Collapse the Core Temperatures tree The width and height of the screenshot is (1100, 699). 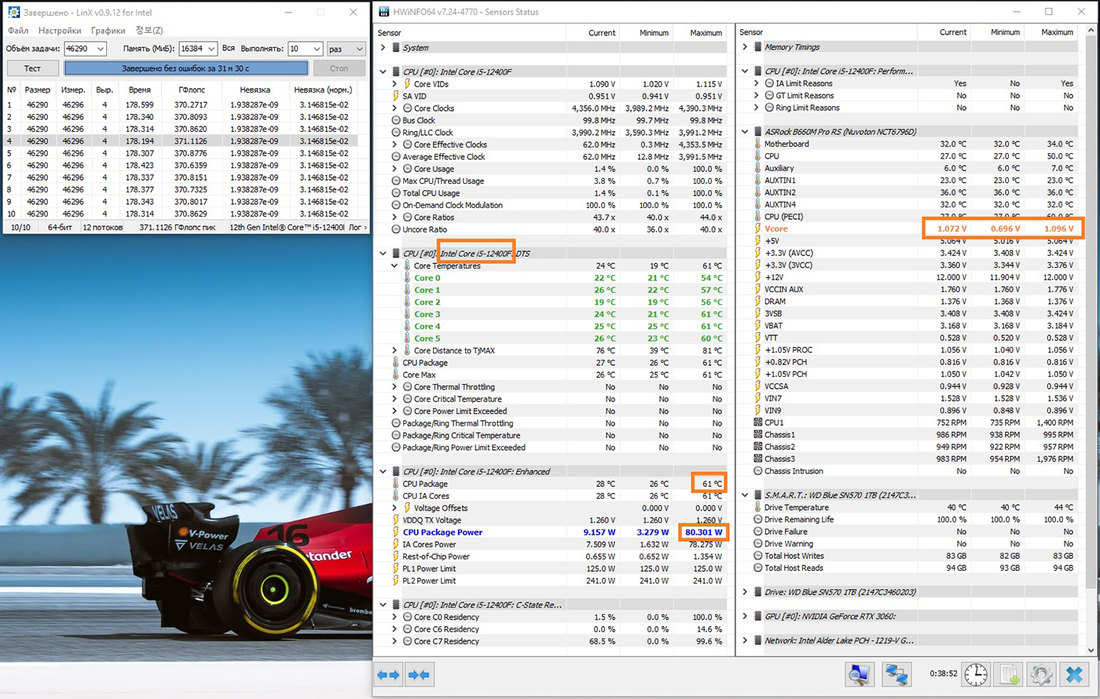coord(396,266)
